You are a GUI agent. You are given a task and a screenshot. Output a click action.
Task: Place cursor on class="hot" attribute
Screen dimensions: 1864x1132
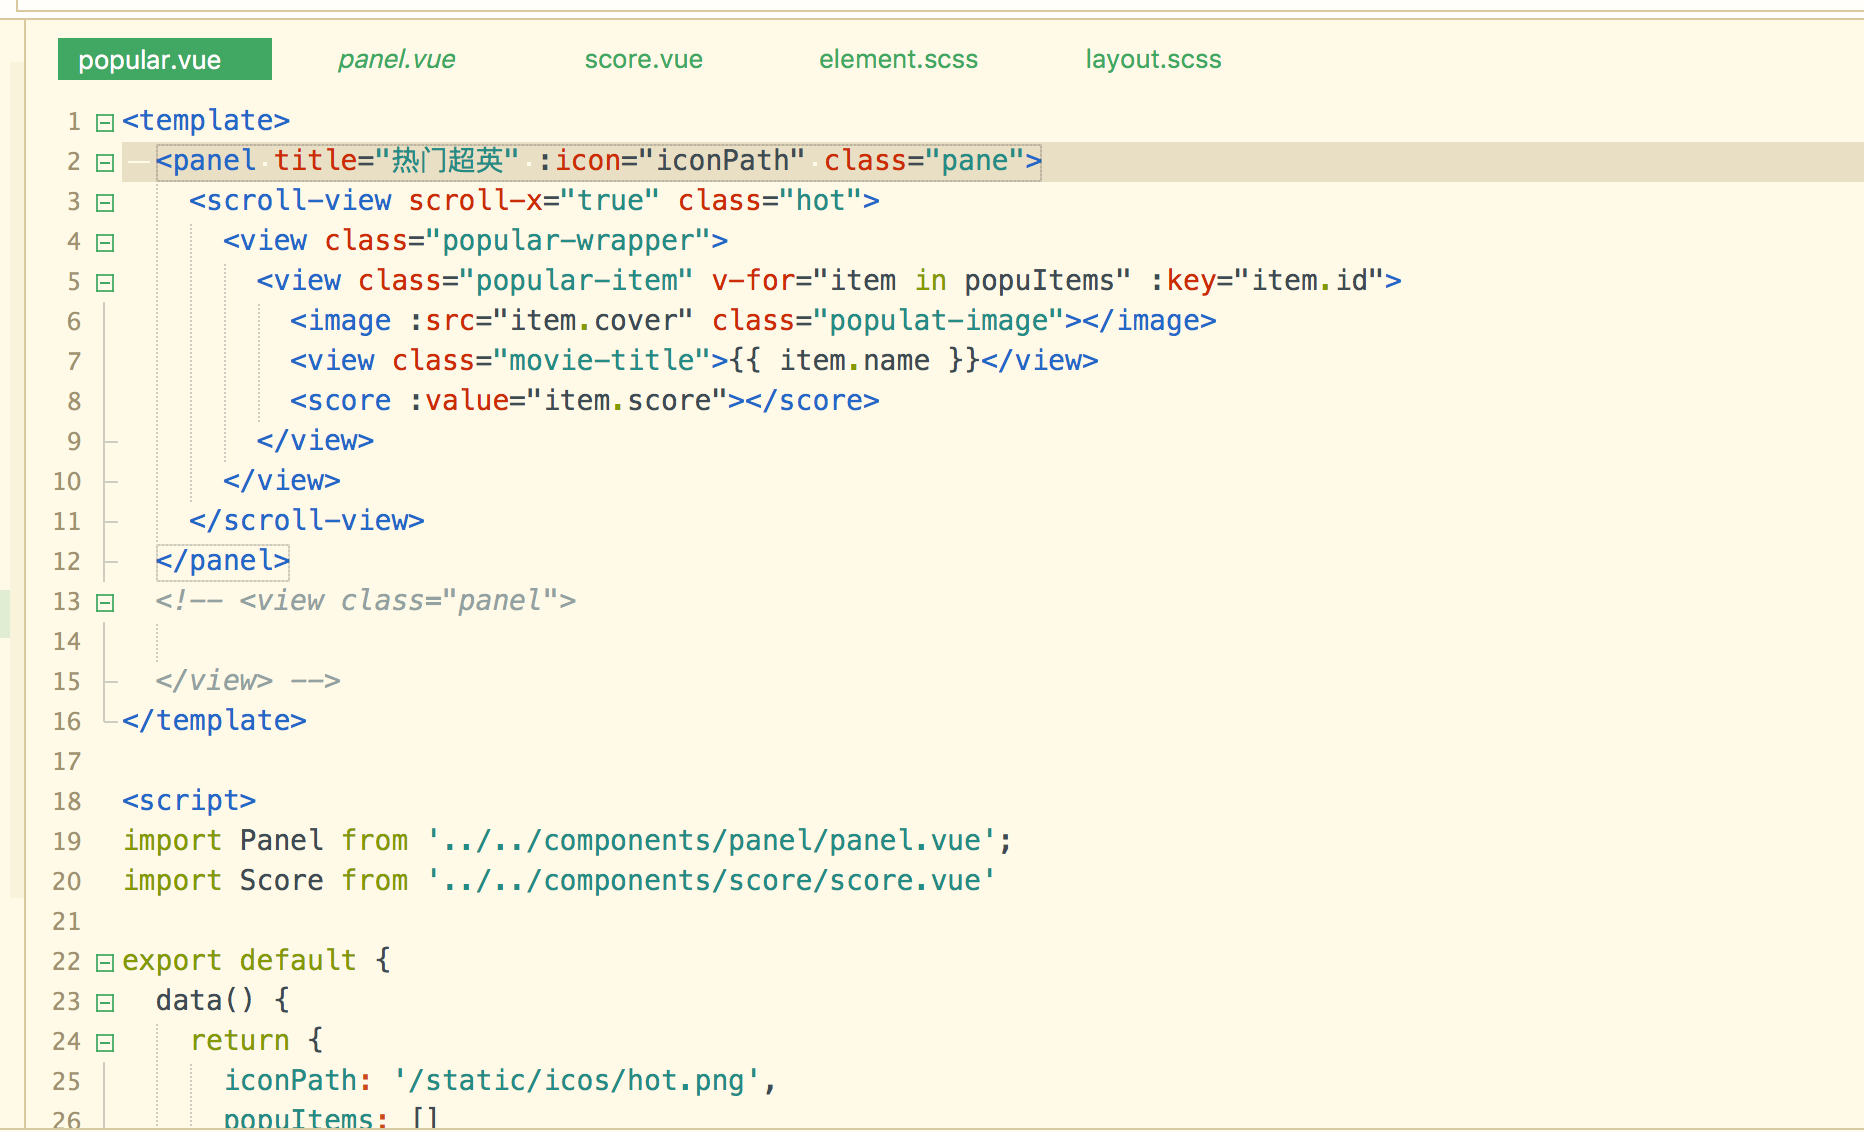pyautogui.click(x=770, y=200)
